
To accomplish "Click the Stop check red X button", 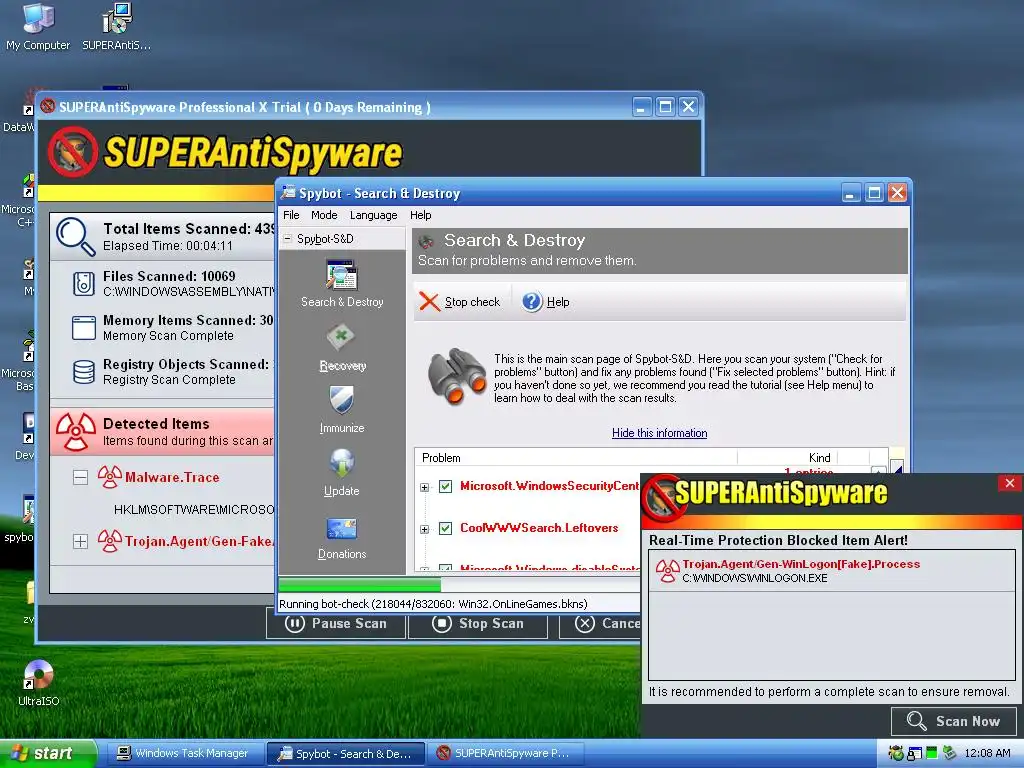I will point(459,302).
